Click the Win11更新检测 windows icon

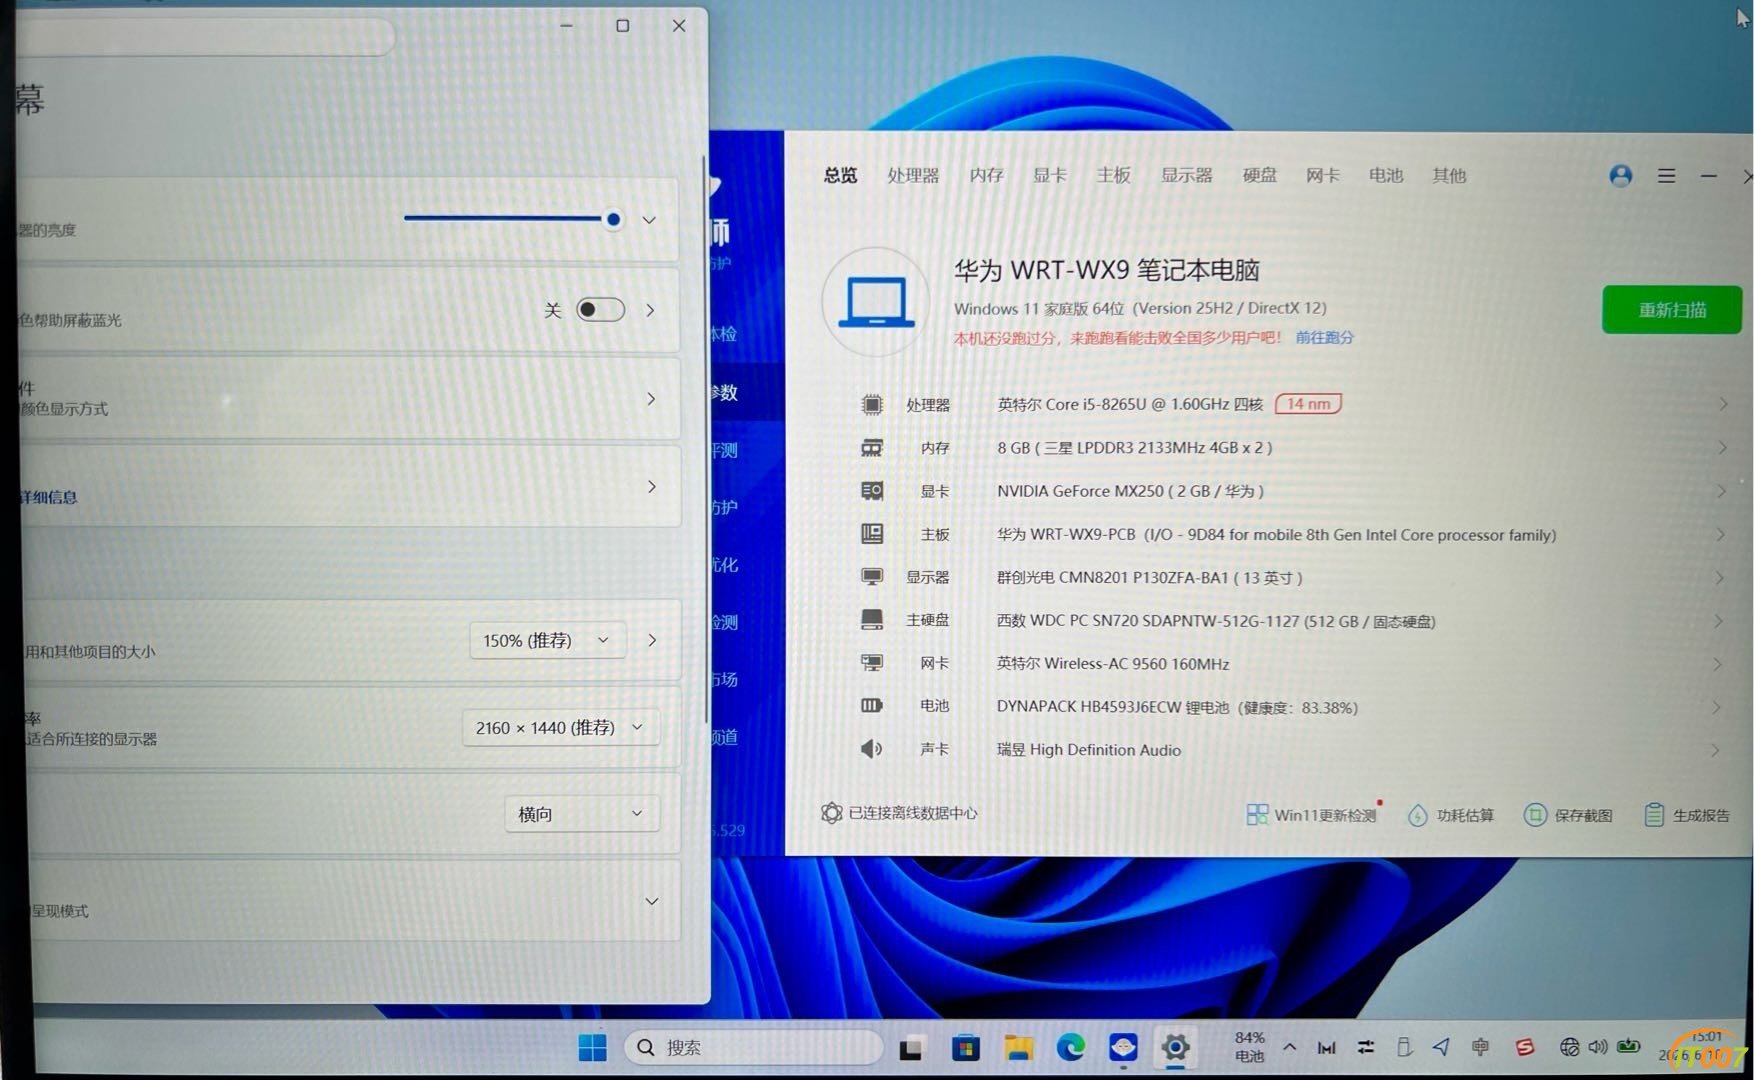click(1257, 815)
